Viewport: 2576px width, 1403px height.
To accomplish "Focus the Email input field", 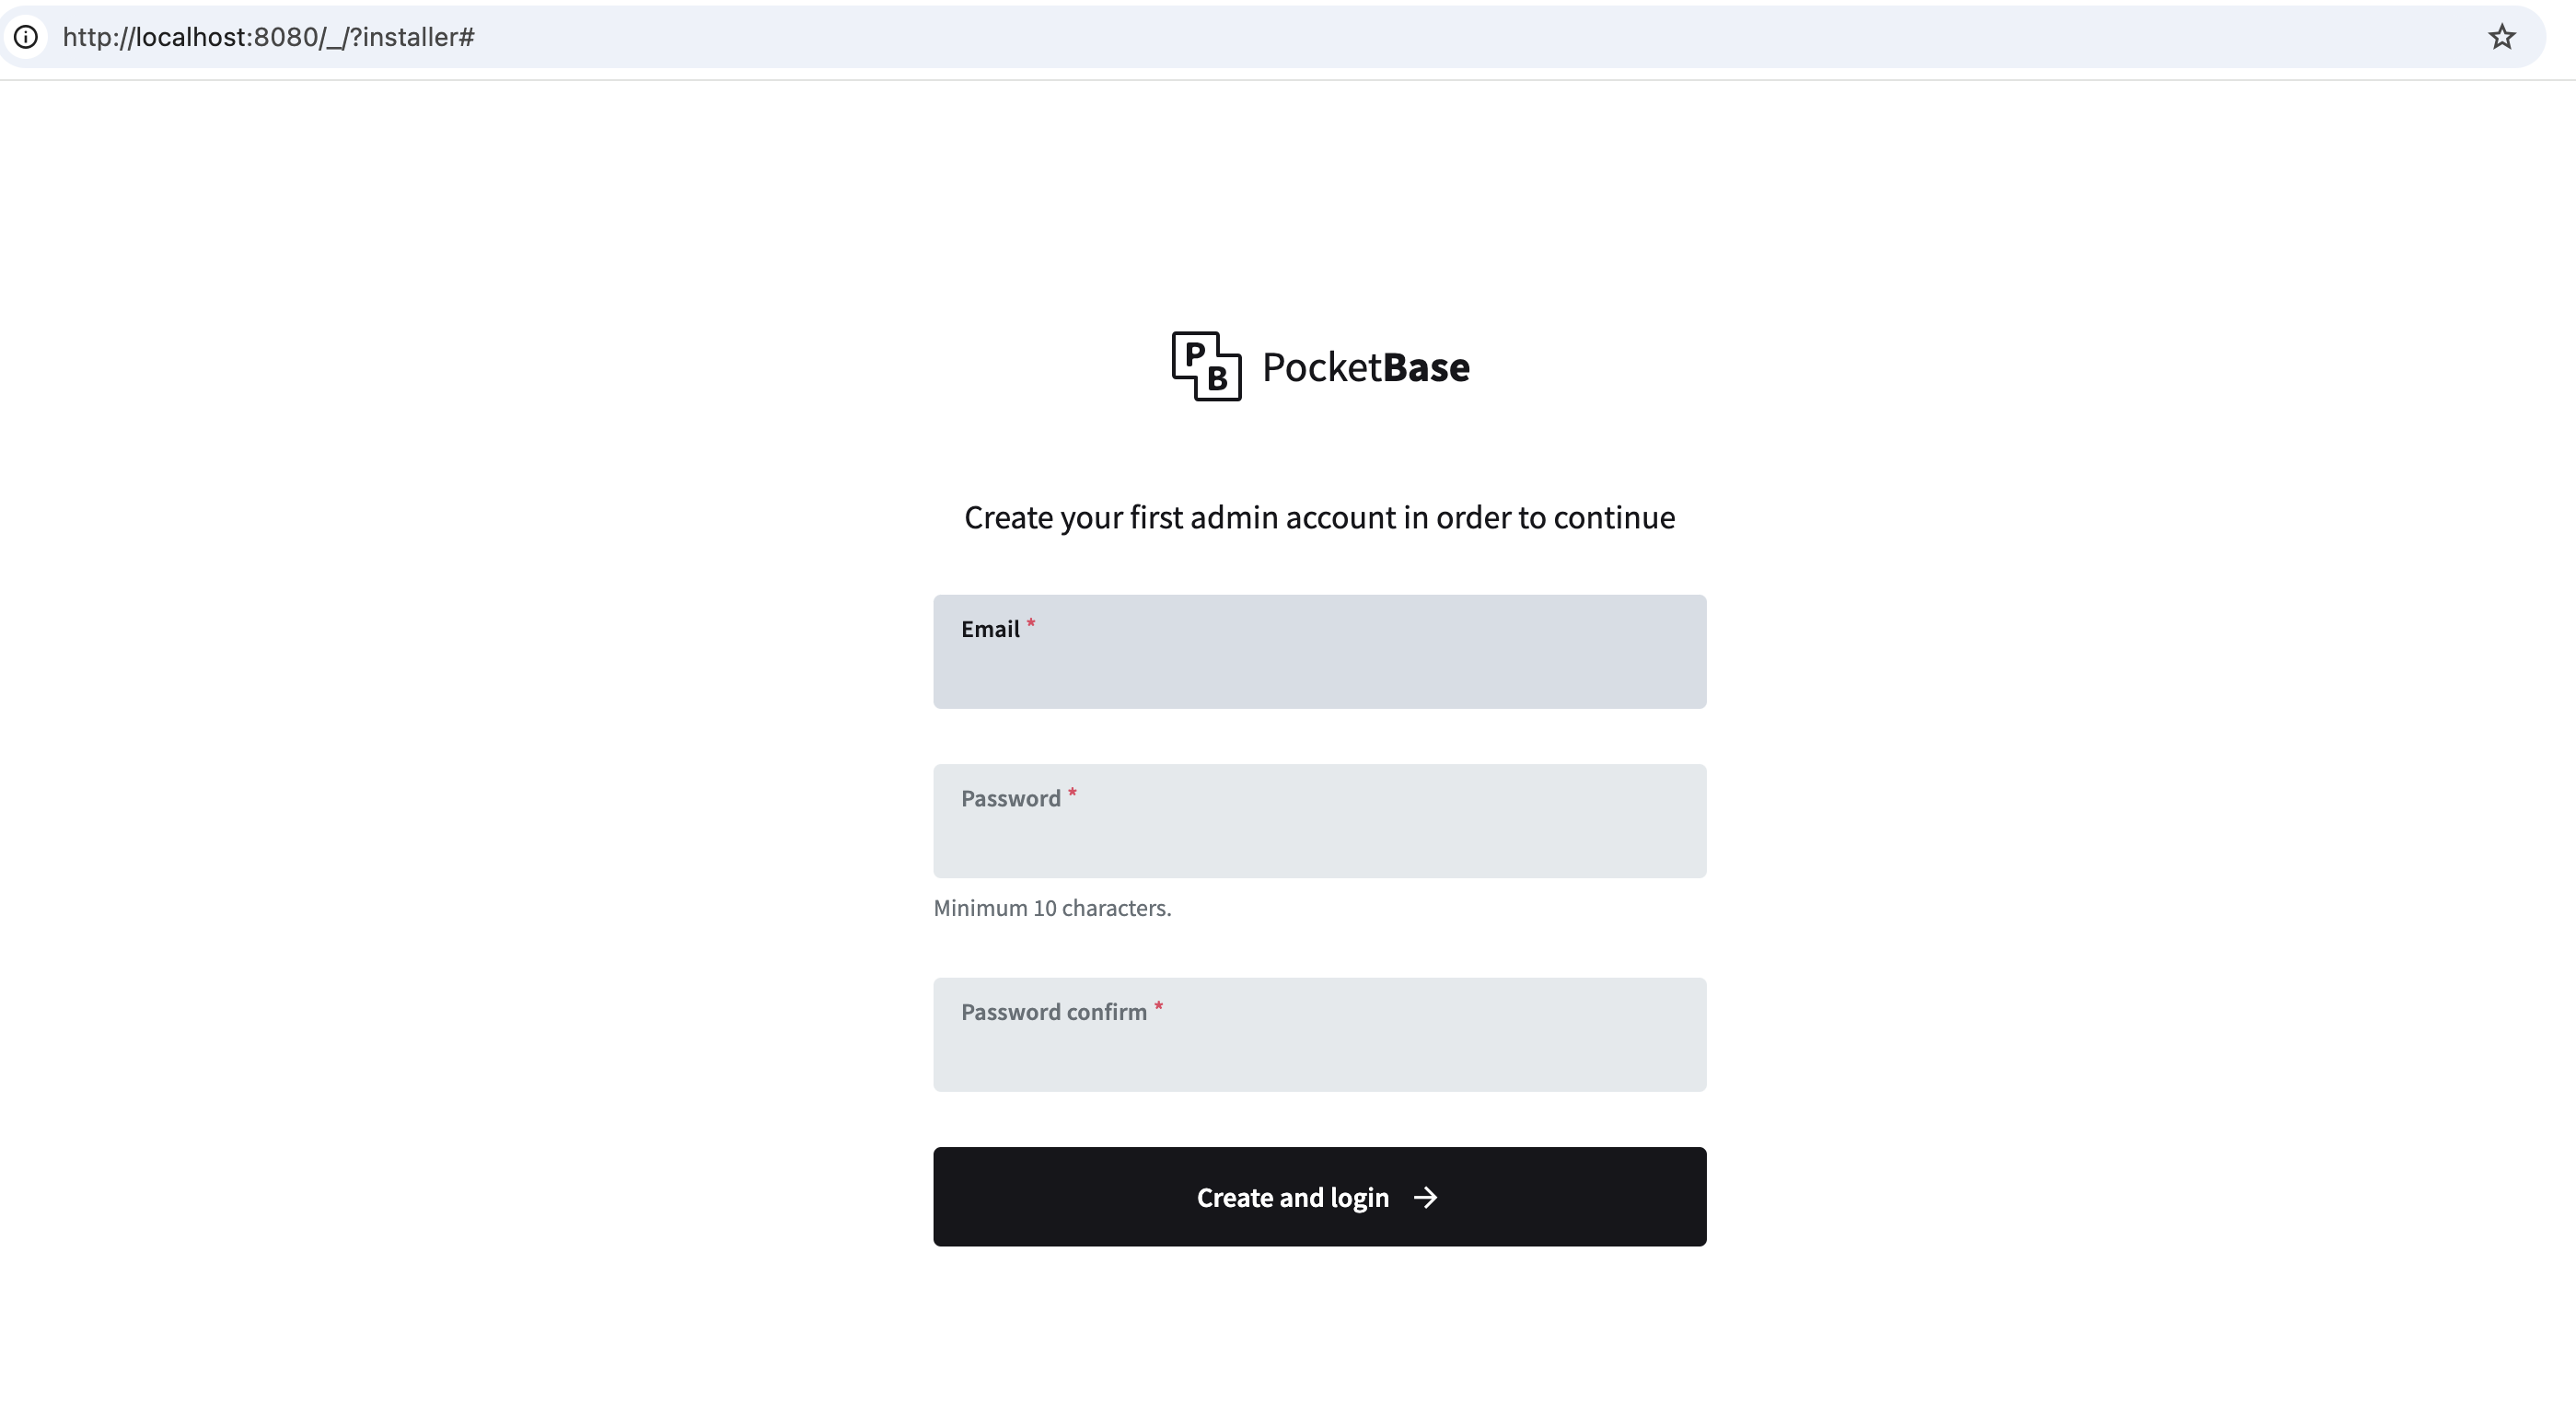I will [x=1319, y=668].
